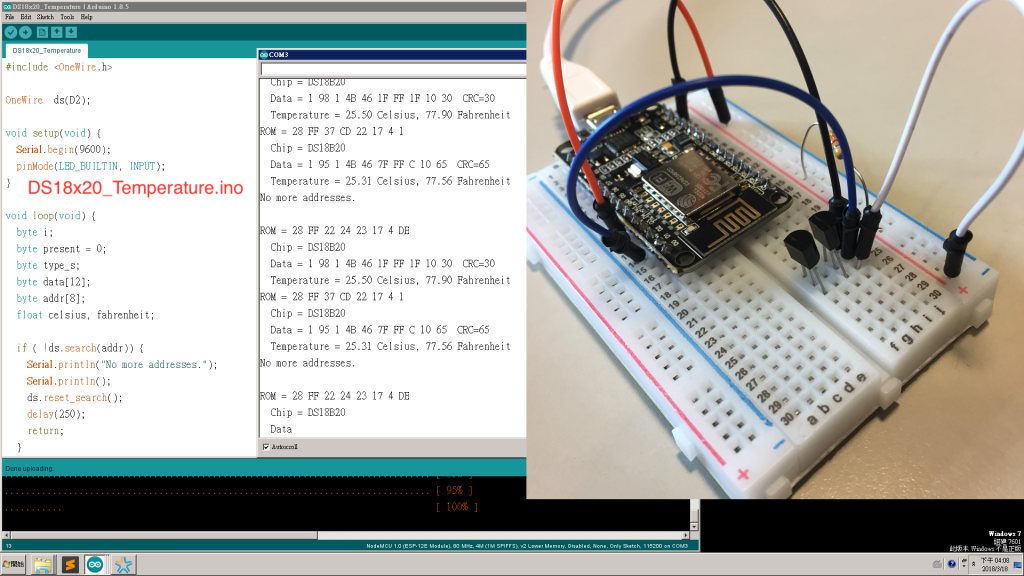Toggle the Autoscroll checkbox in serial monitor
This screenshot has height=576, width=1024.
[x=266, y=447]
